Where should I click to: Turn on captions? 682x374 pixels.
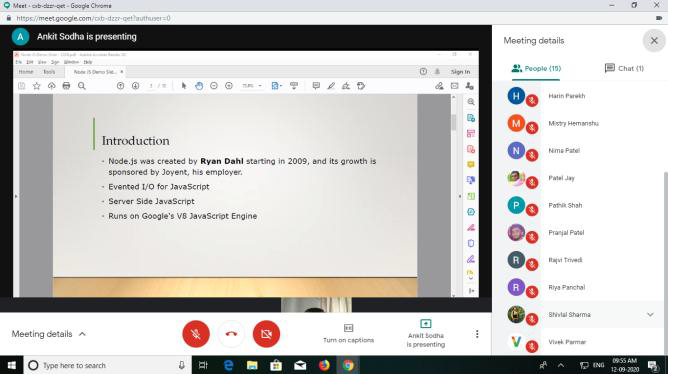(348, 334)
